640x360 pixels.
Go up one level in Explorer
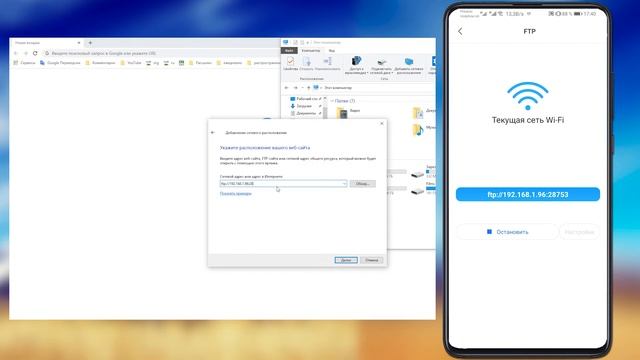pos(309,88)
